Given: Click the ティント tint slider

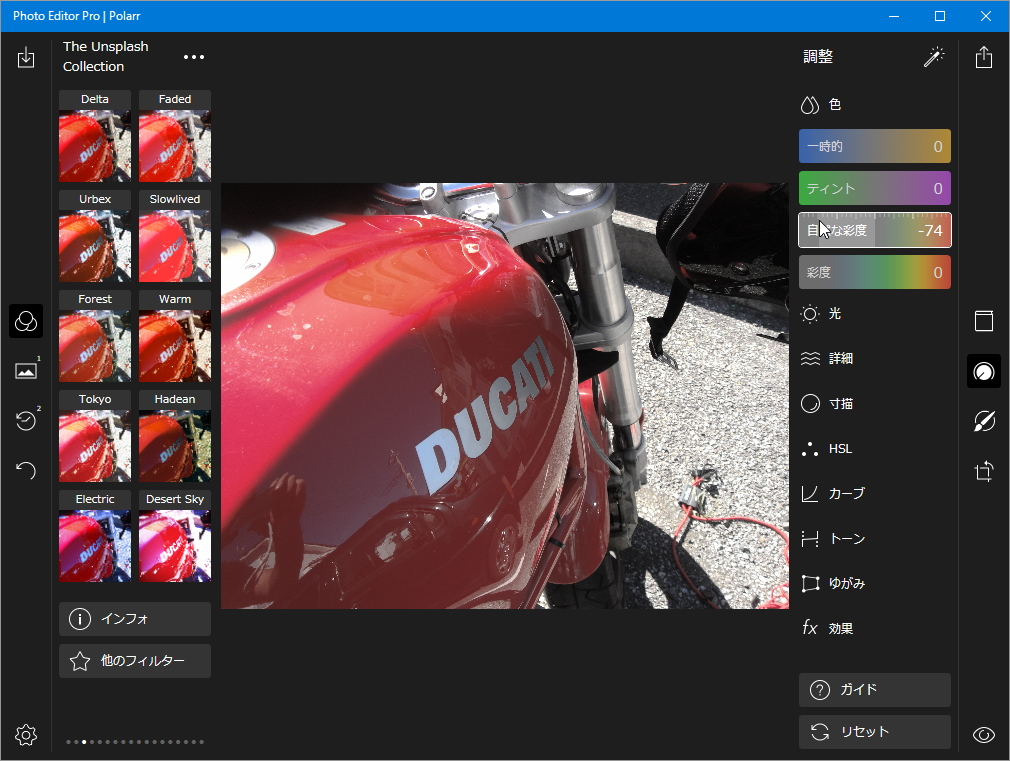Looking at the screenshot, I should [875, 188].
